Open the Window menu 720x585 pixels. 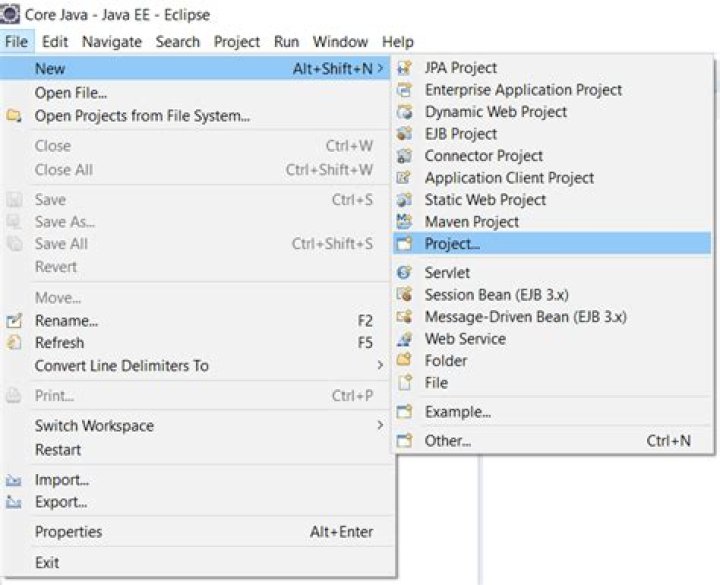pyautogui.click(x=340, y=42)
